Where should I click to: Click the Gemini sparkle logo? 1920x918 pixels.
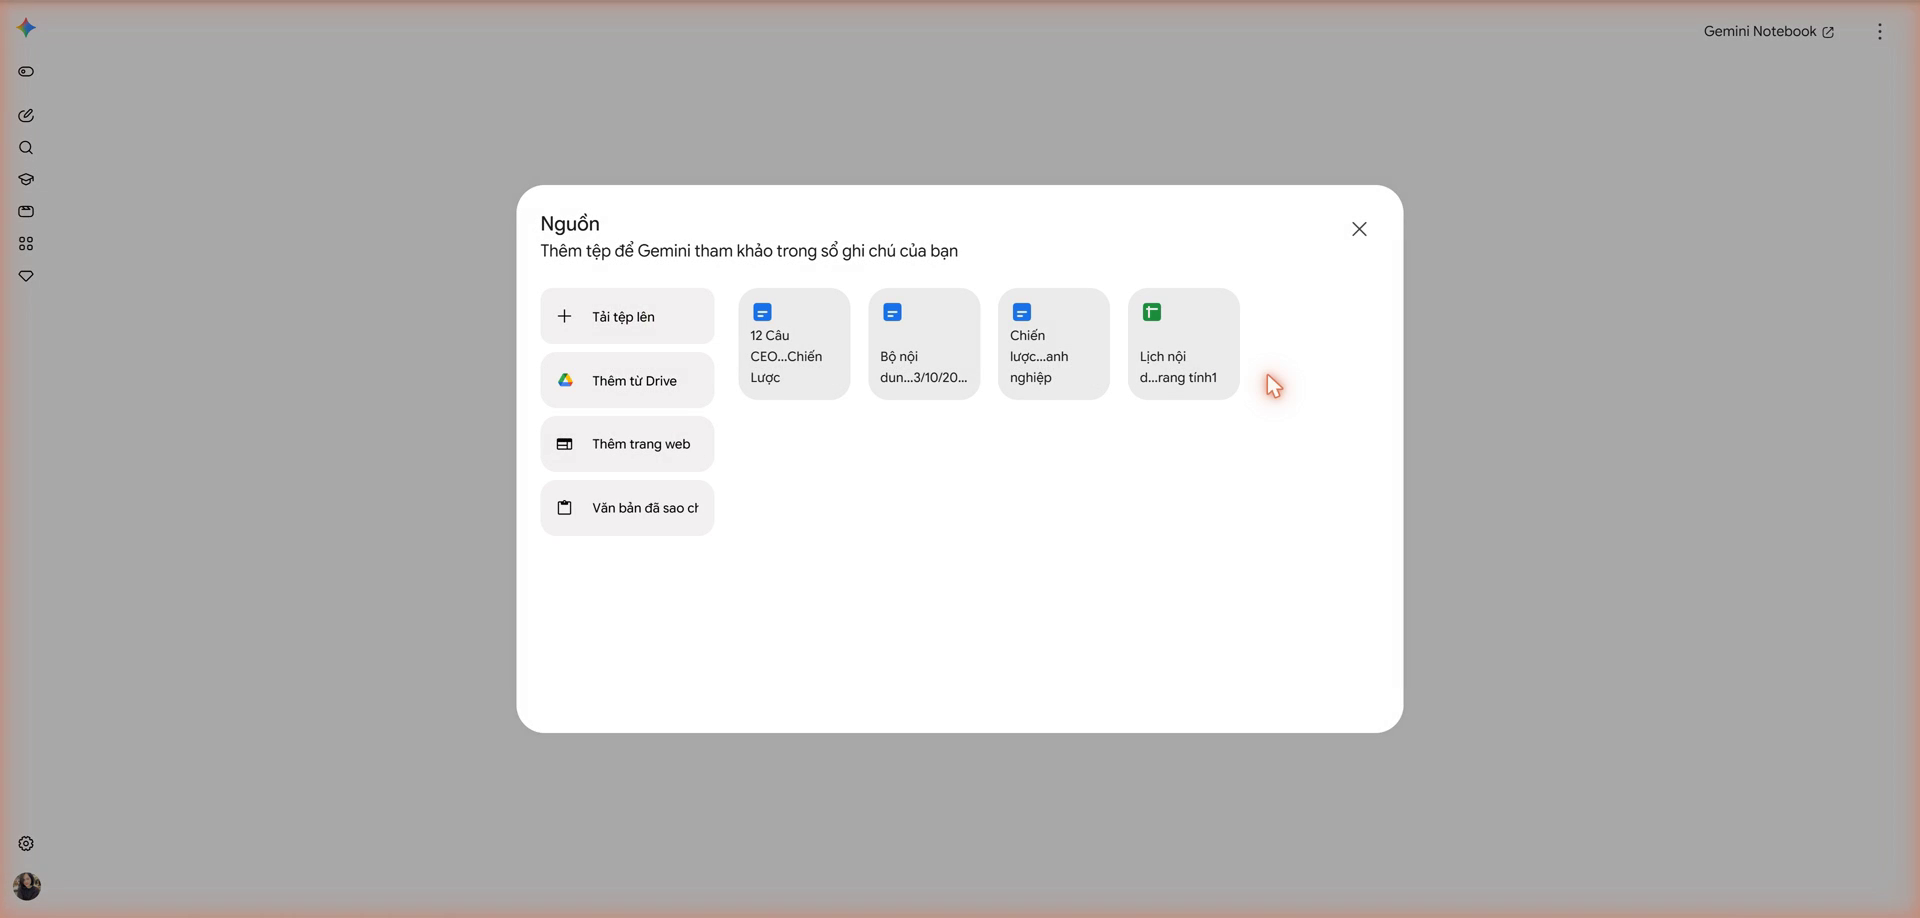click(27, 28)
